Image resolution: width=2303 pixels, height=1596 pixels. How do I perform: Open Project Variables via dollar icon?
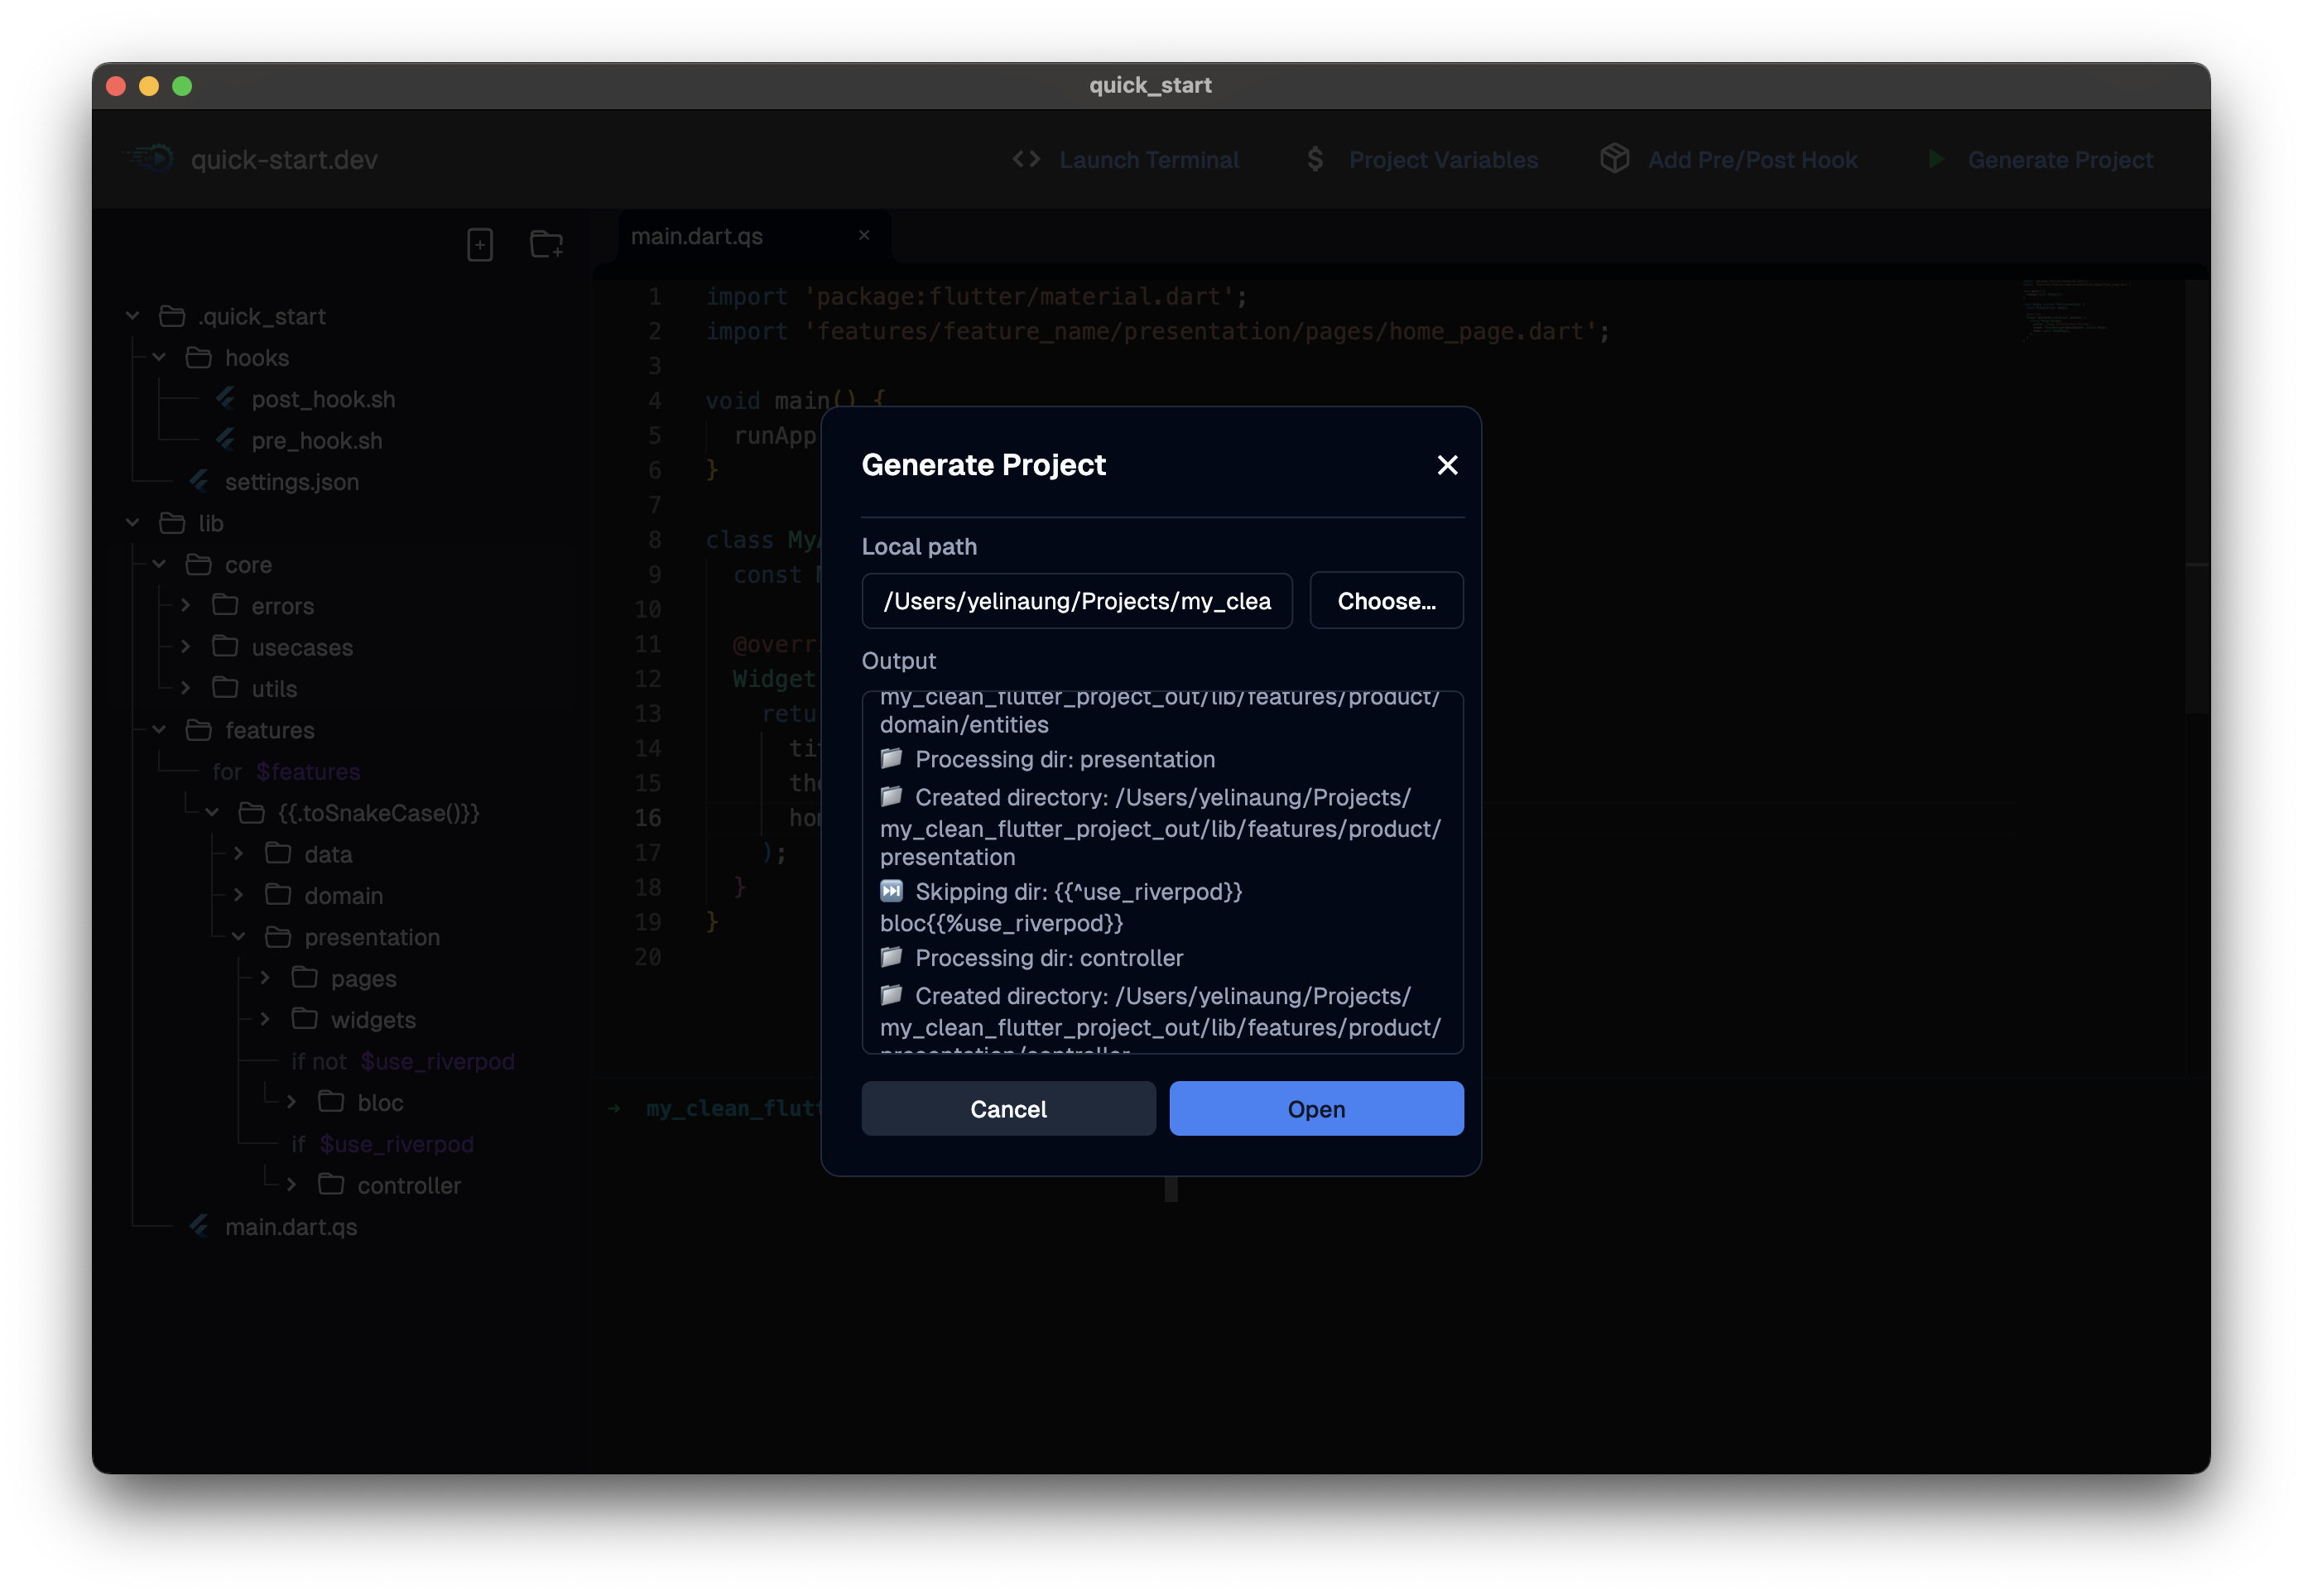[x=1315, y=159]
